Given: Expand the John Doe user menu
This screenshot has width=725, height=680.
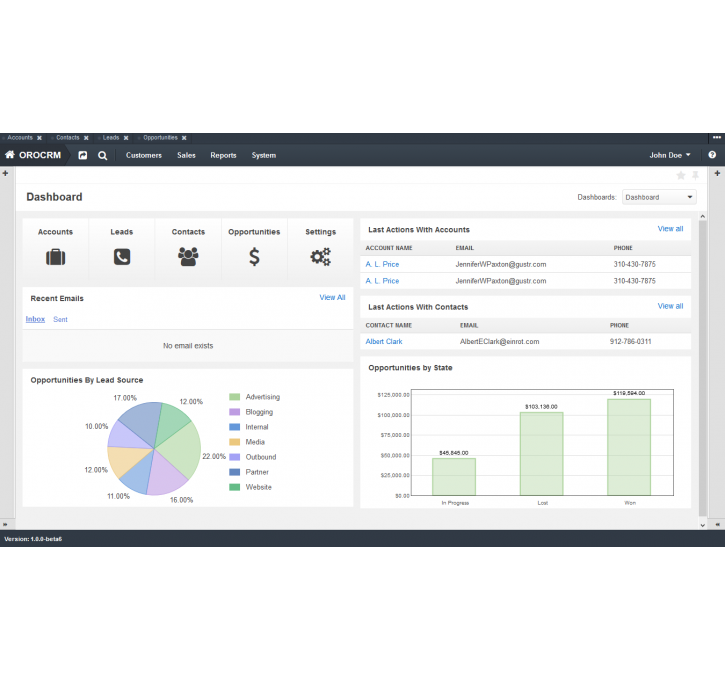Looking at the screenshot, I should [x=670, y=155].
